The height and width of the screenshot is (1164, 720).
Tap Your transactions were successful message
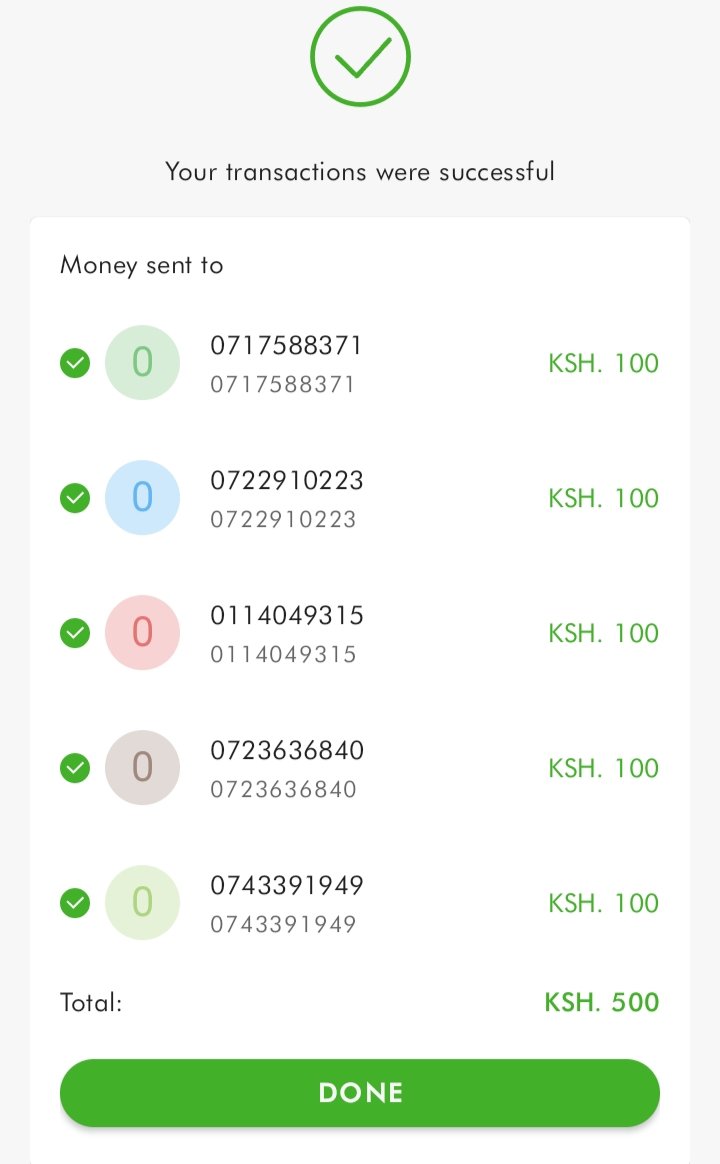coord(360,171)
